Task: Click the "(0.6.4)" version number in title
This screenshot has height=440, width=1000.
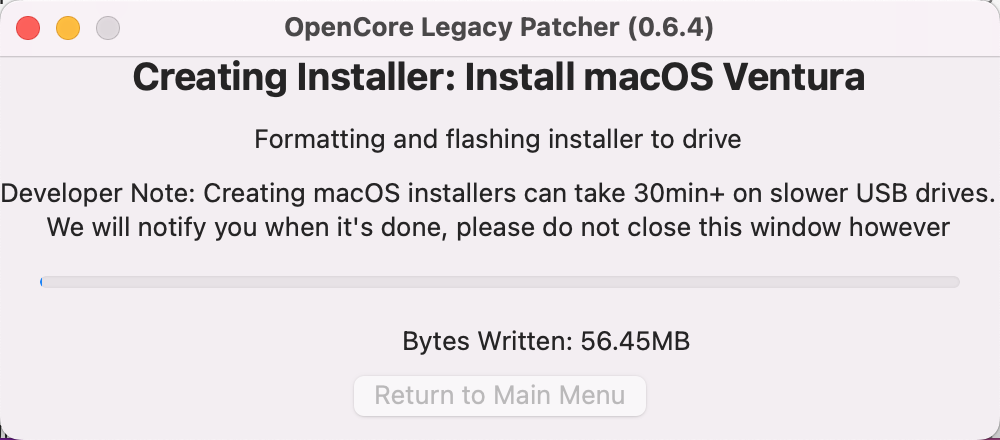Action: tap(670, 28)
